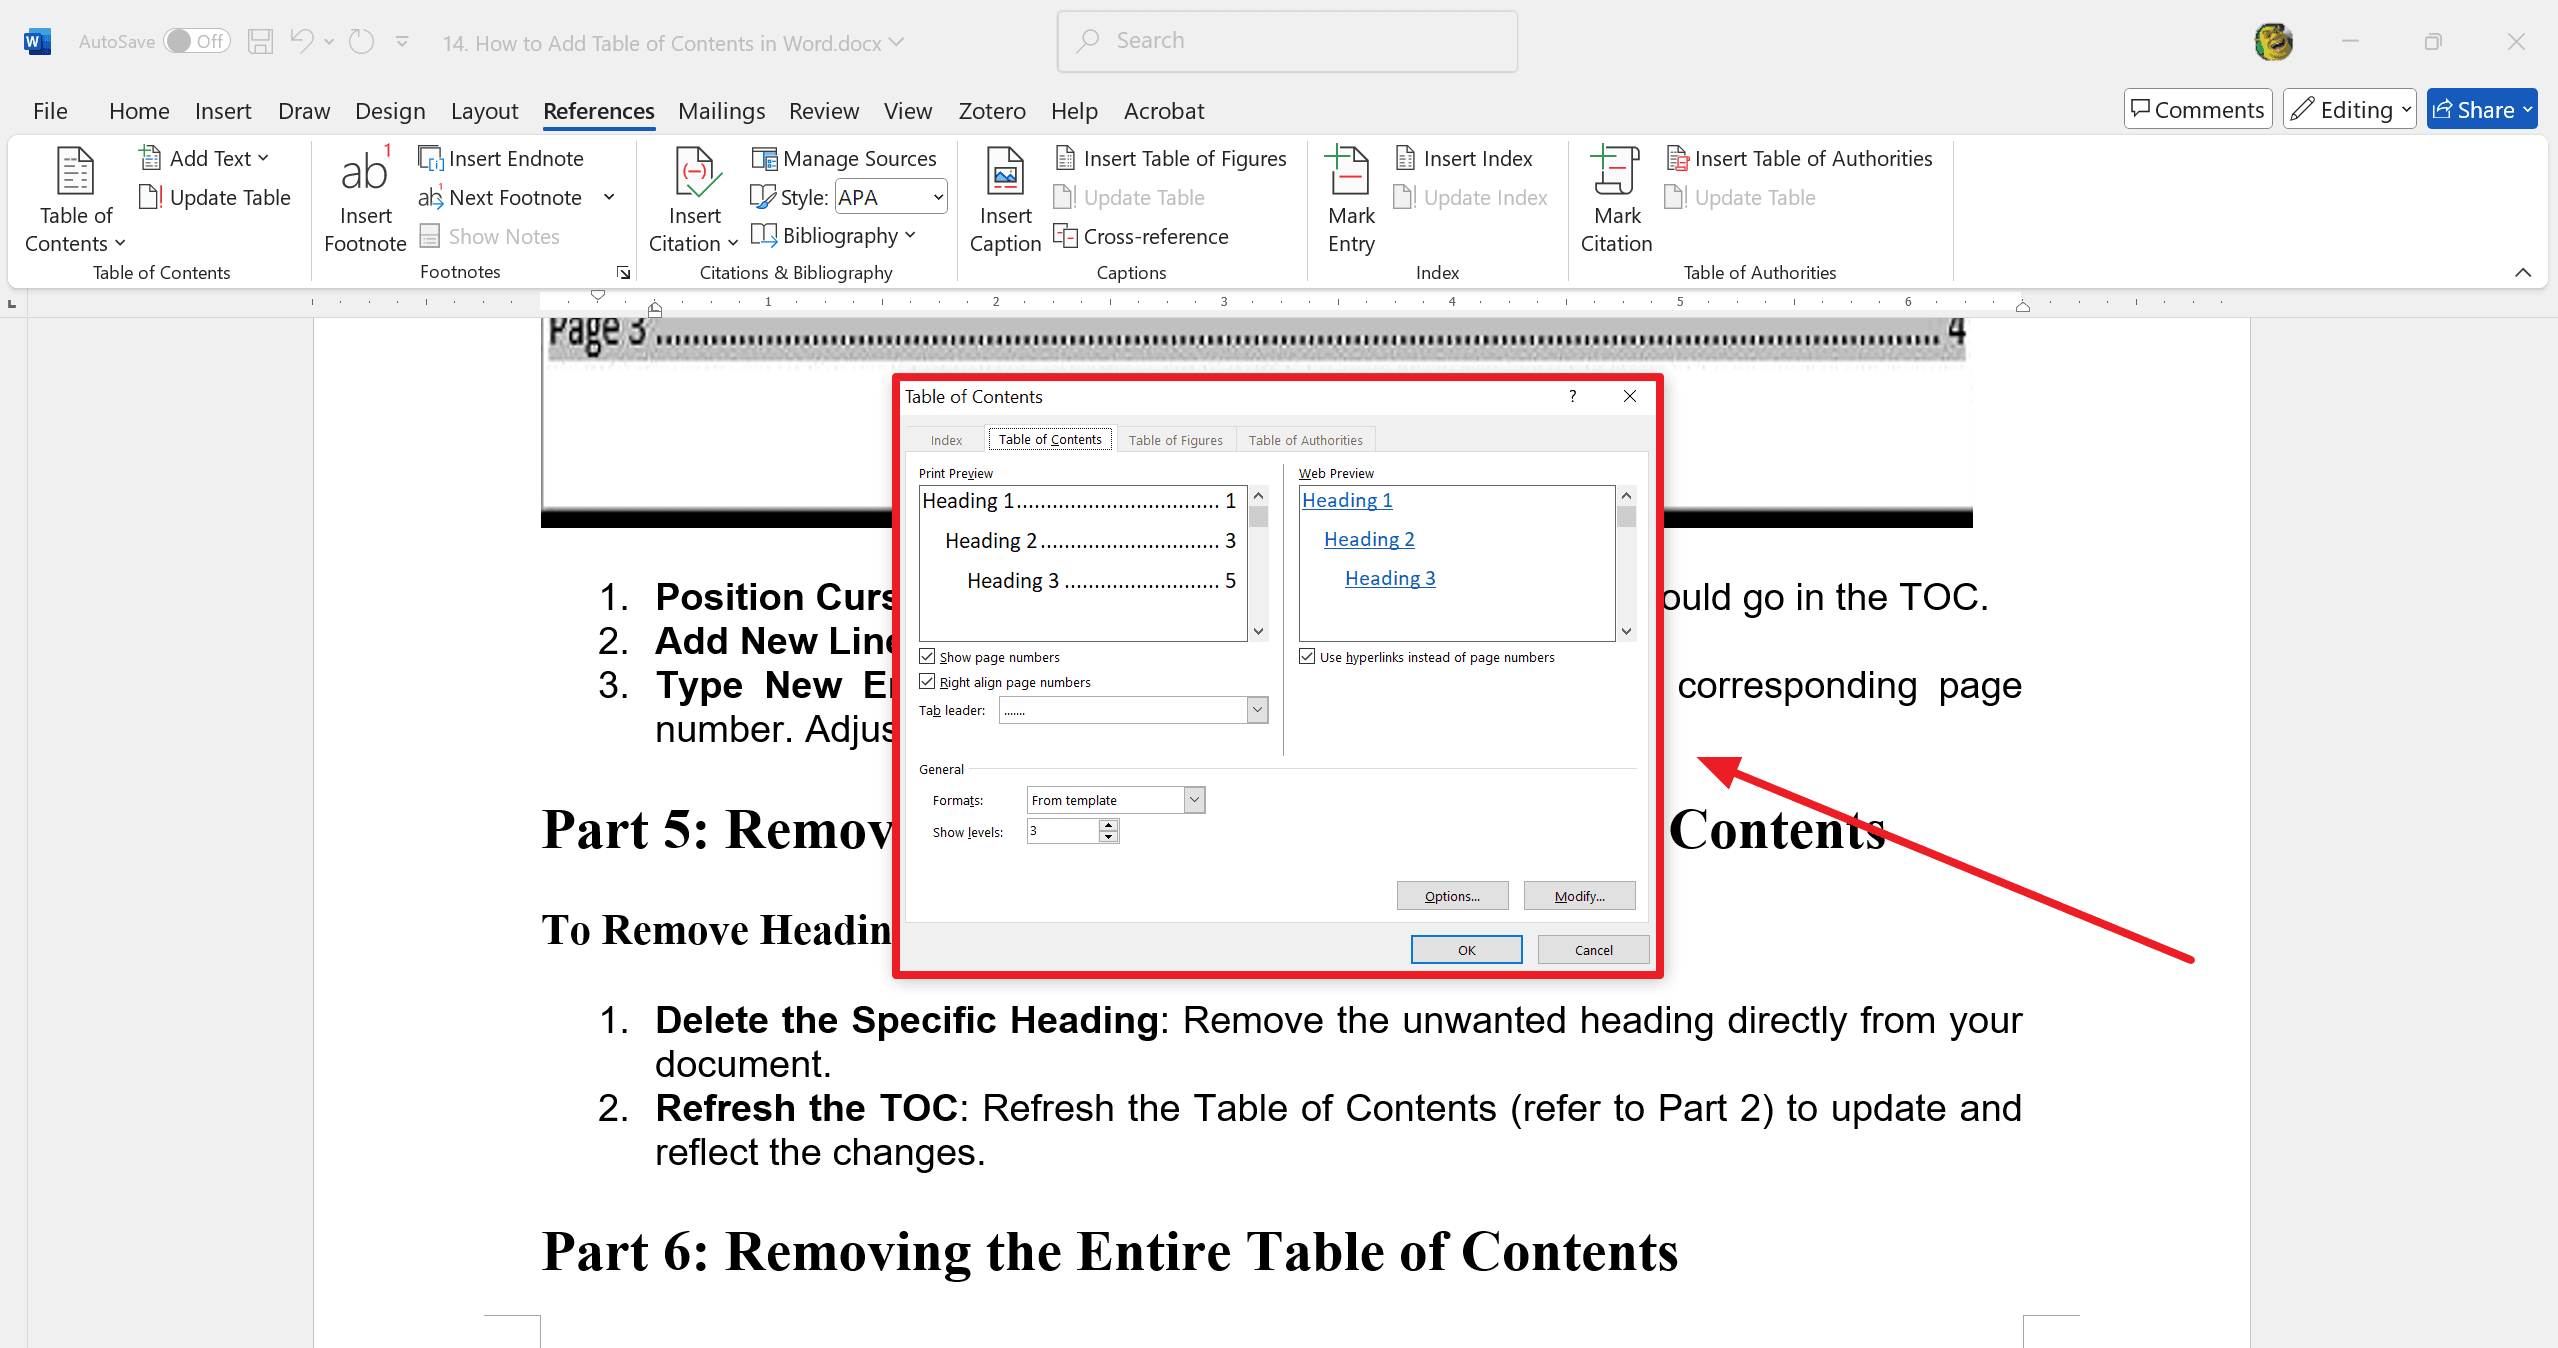Enable Right align page numbers checkbox
Viewport: 2558px width, 1348px height.
pyautogui.click(x=925, y=682)
